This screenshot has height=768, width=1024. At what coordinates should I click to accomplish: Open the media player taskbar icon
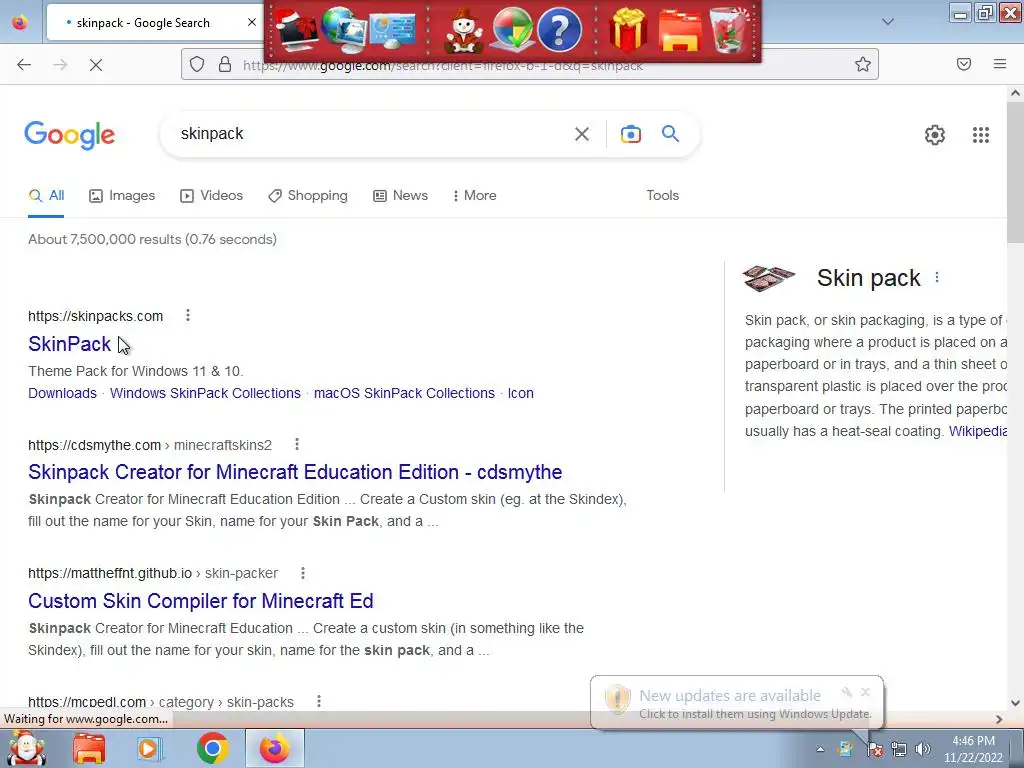click(148, 748)
